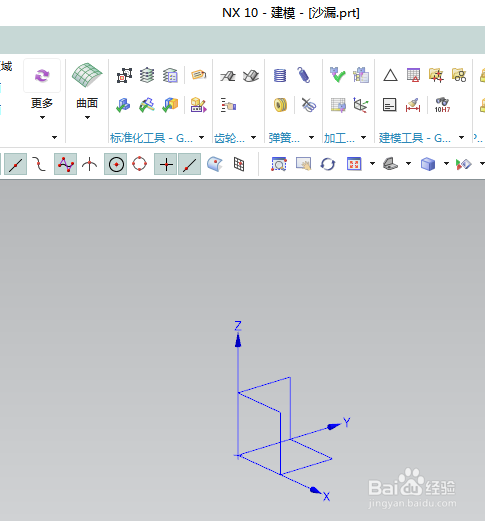Toggle the Point on Curve snap
This screenshot has height=521, width=485.
point(190,164)
